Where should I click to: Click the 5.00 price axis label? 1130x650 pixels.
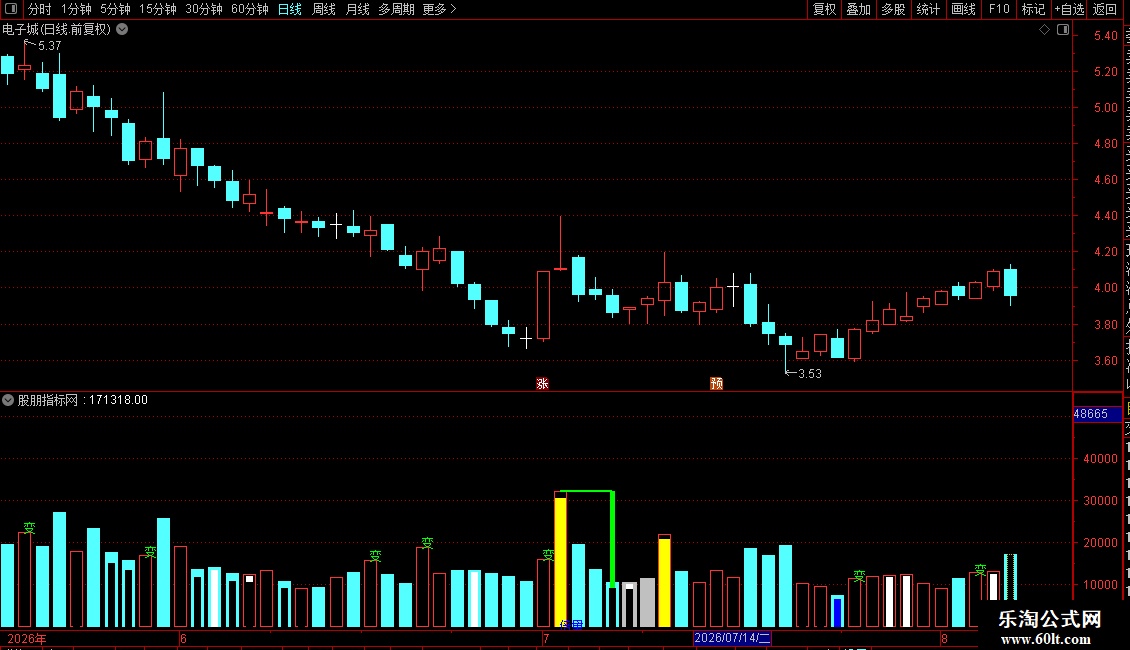(x=1105, y=108)
